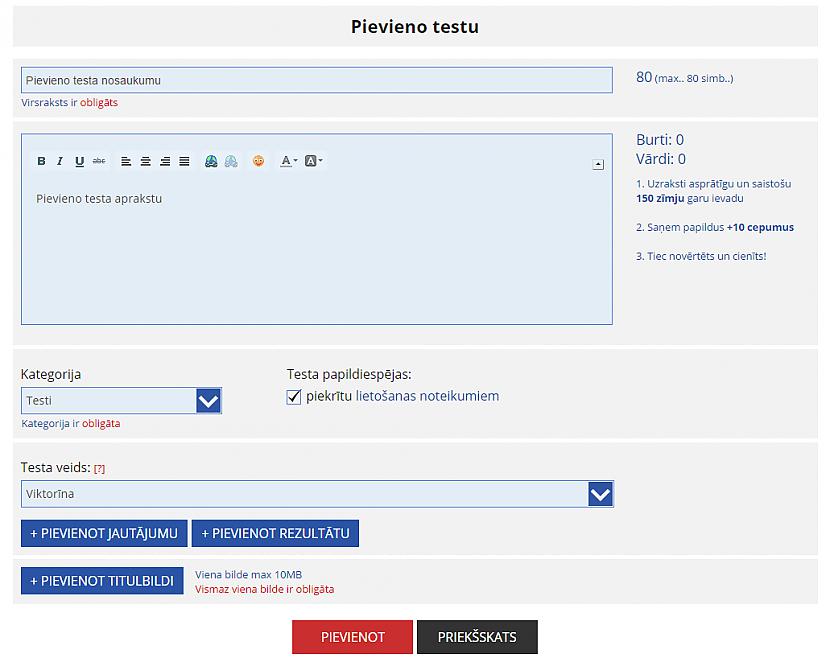Click the 'Vārdi: 0' counter
This screenshot has height=662, width=830.
[x=661, y=159]
